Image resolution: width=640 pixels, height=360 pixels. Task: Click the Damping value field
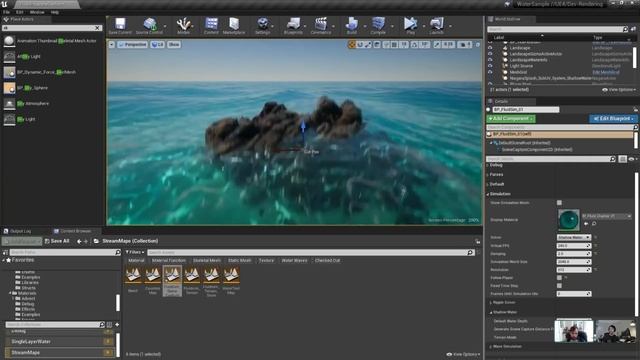(x=574, y=254)
